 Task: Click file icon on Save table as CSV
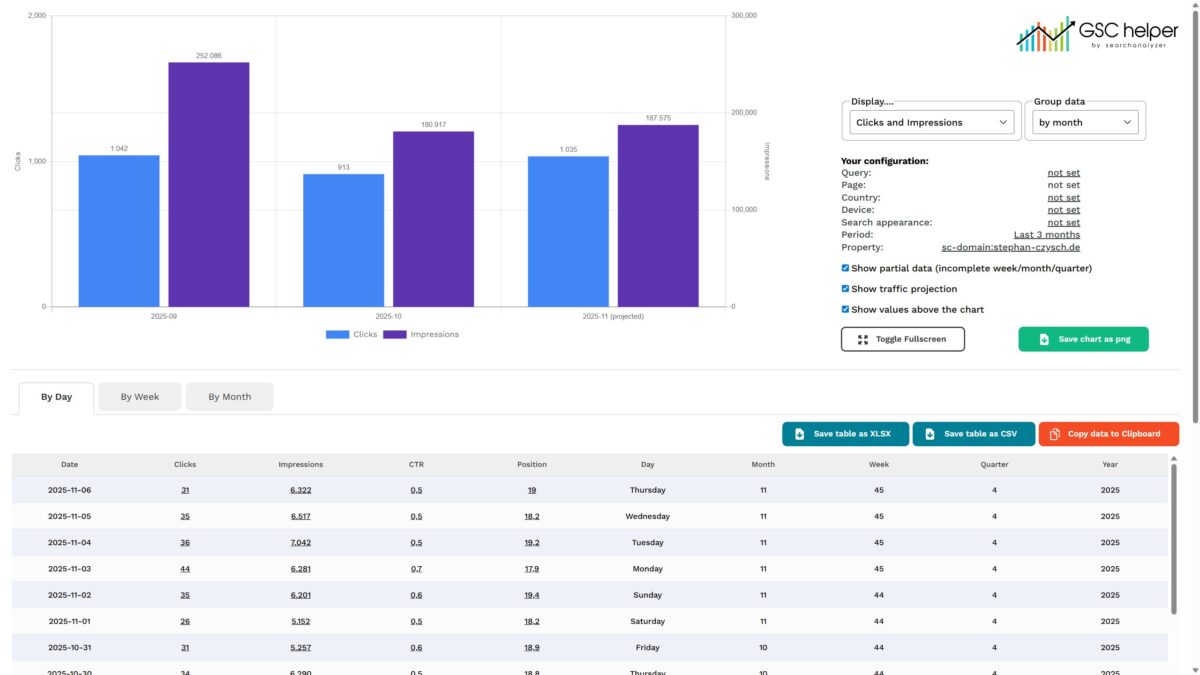(x=929, y=434)
